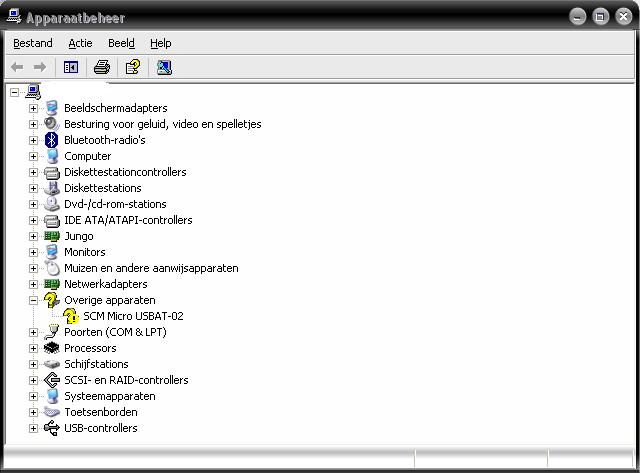The width and height of the screenshot is (640, 473).
Task: Click the Scan for hardware changes icon
Action: (x=164, y=67)
